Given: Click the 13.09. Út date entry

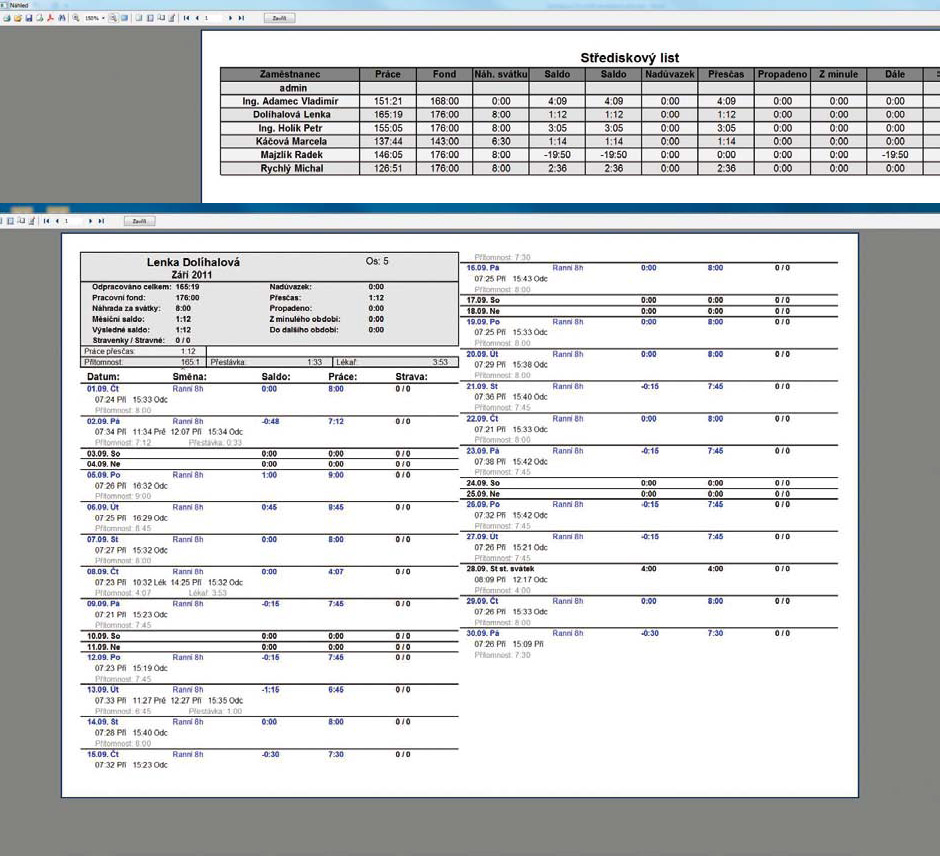Looking at the screenshot, I should pyautogui.click(x=103, y=690).
